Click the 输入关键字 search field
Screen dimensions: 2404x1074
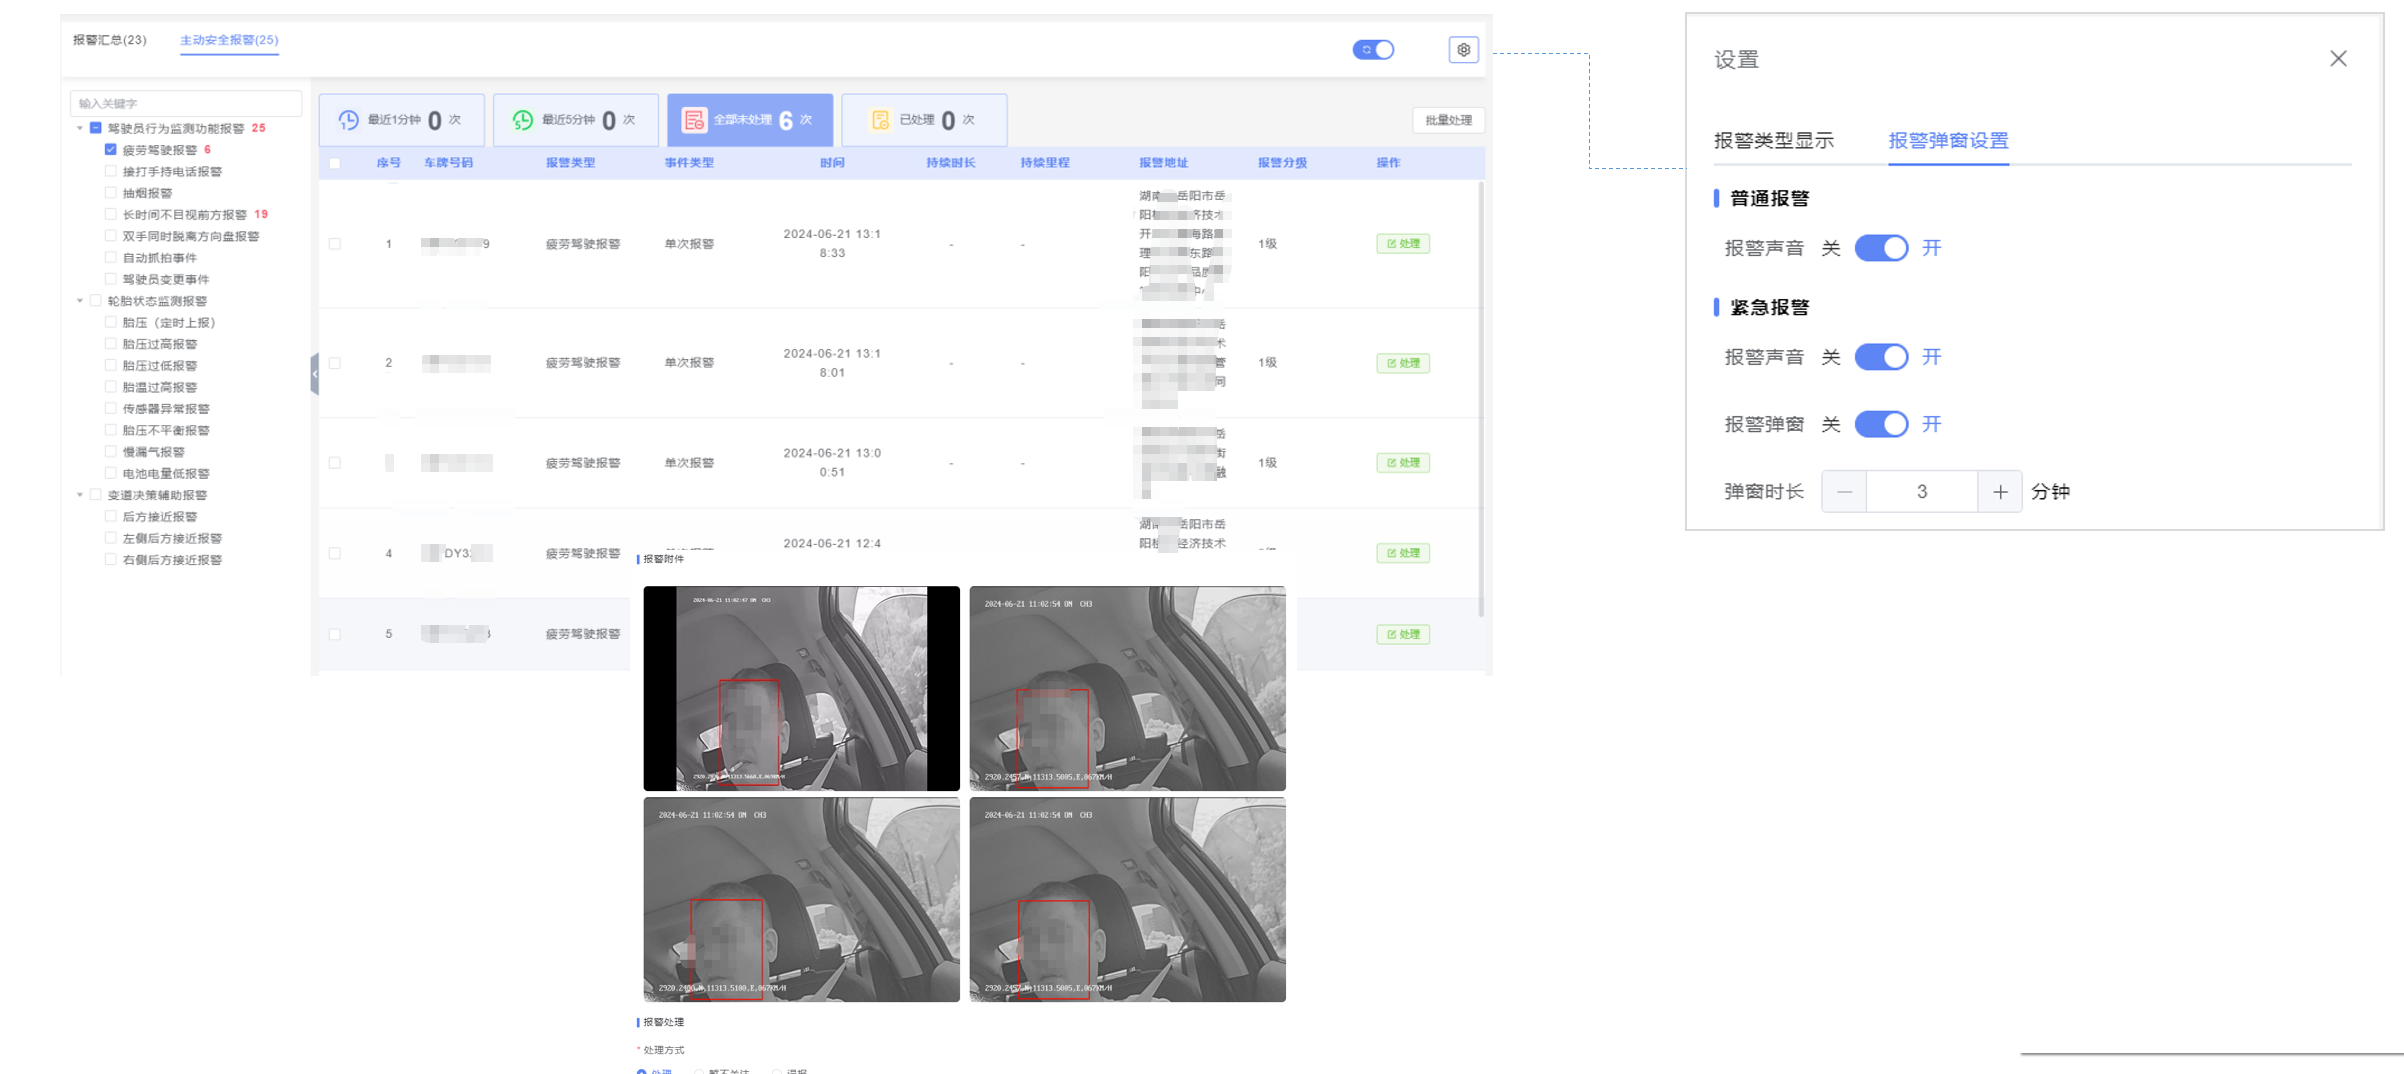186,103
